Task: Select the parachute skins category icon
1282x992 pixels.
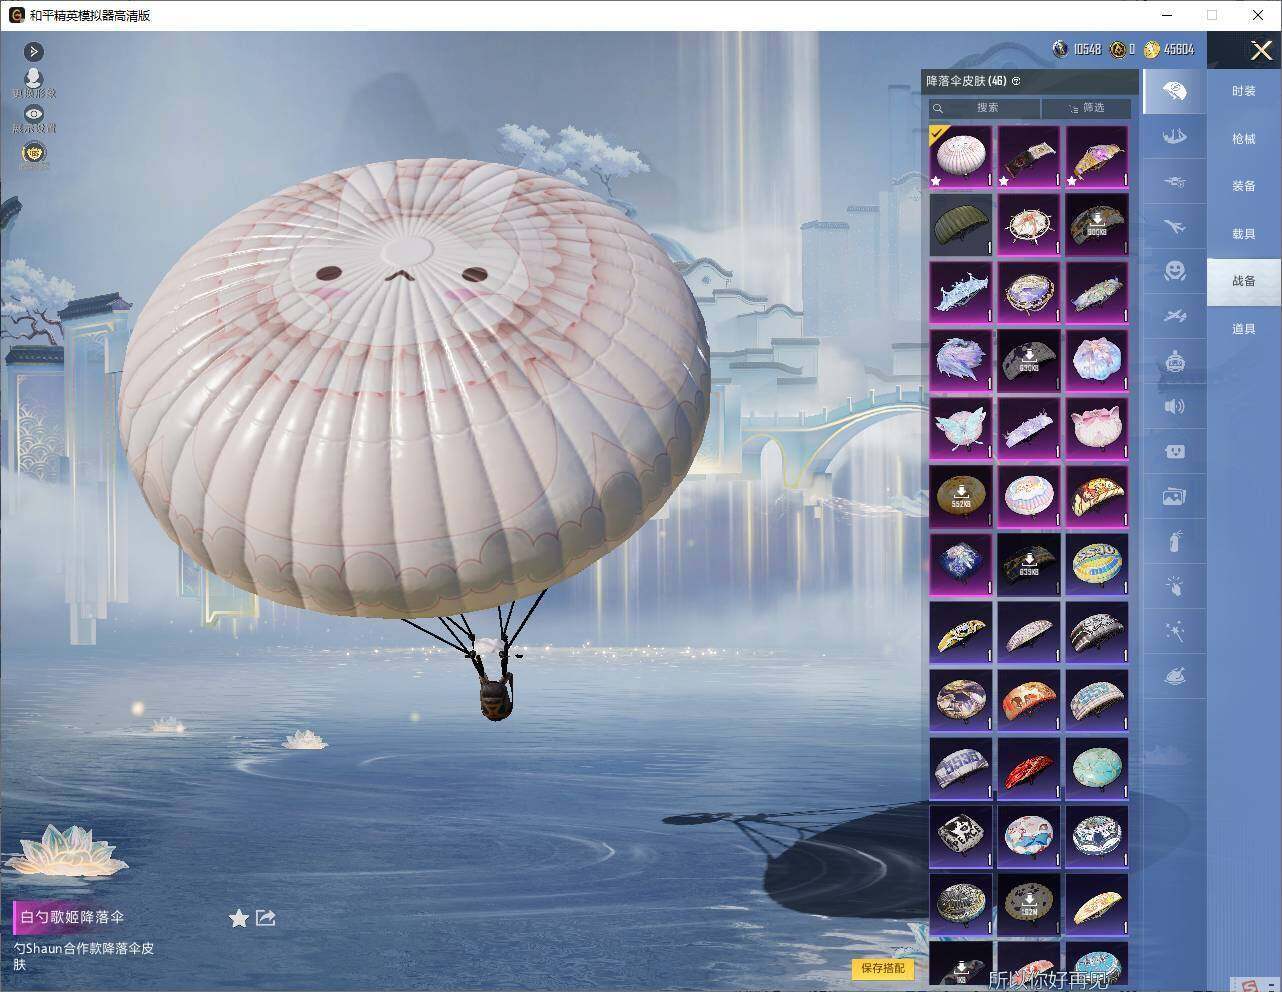Action: coord(1175,92)
